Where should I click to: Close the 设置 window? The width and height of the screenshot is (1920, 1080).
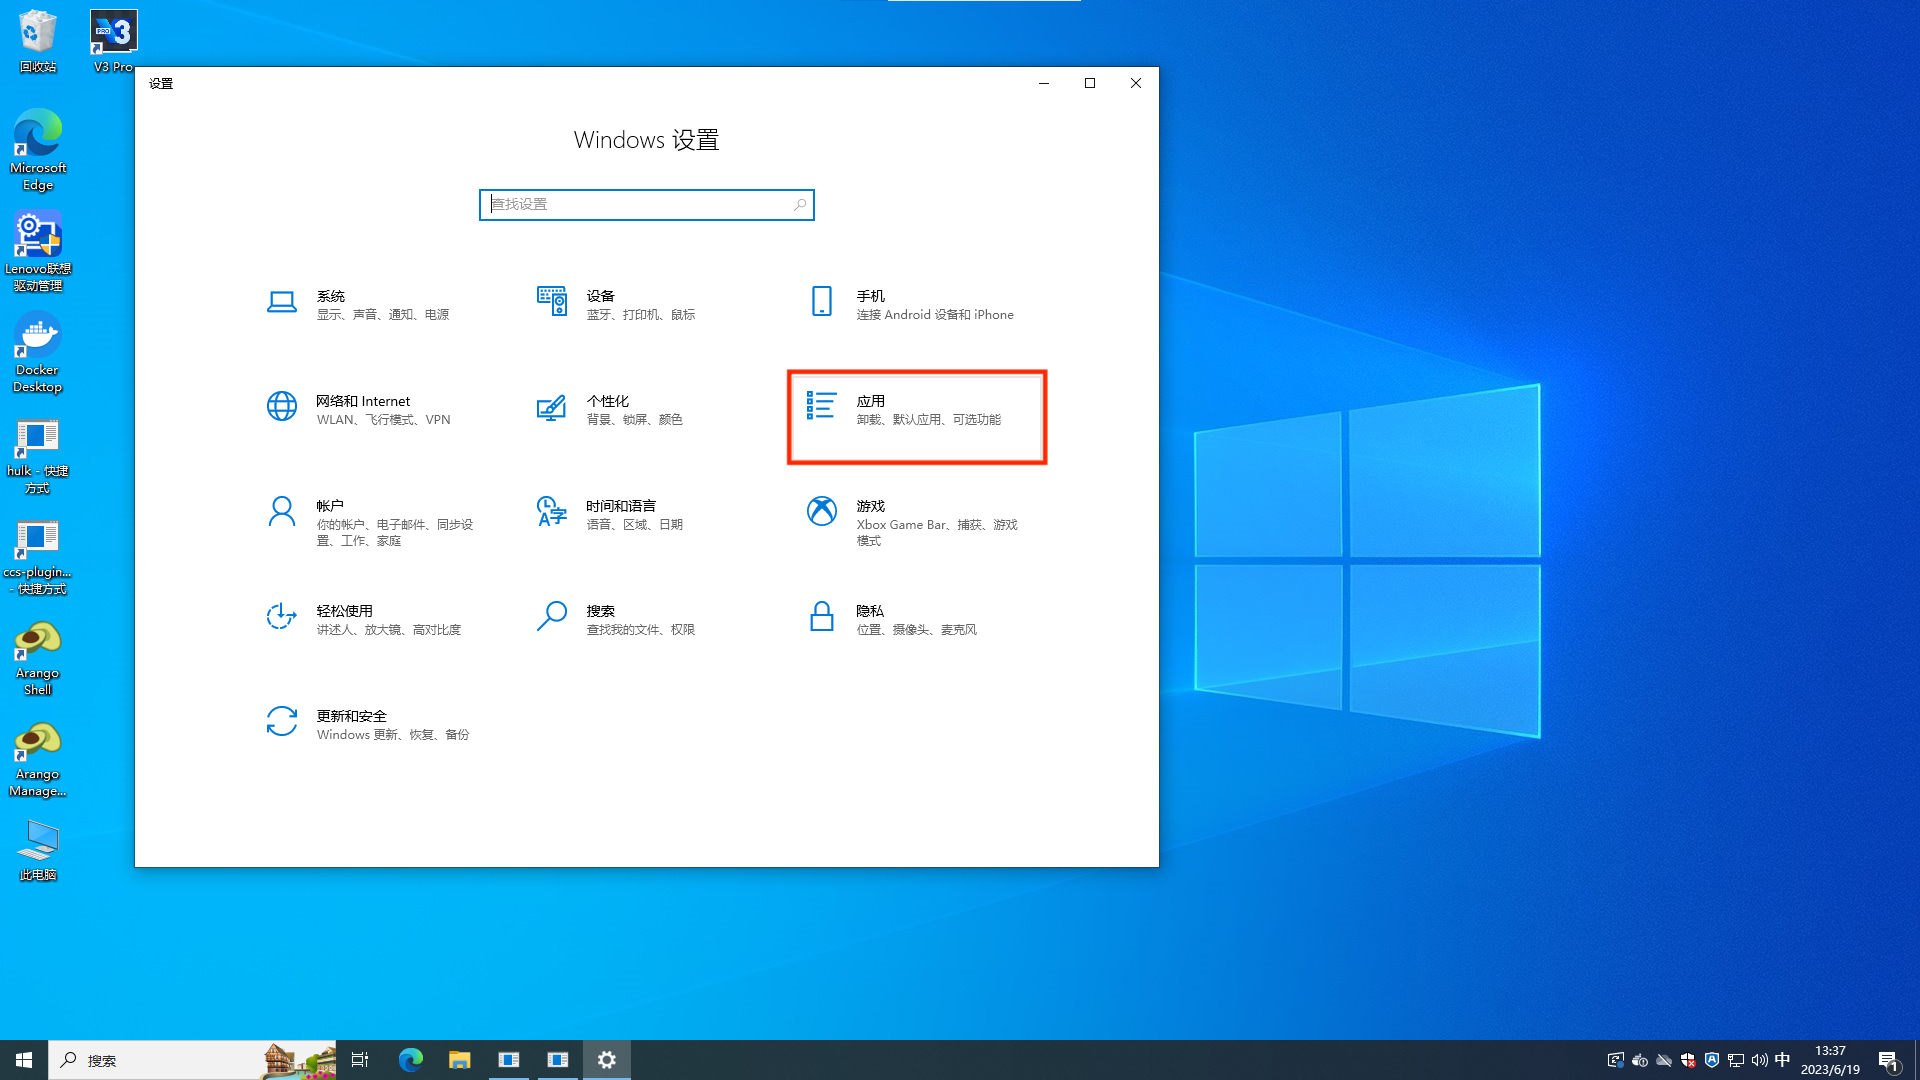click(1136, 83)
